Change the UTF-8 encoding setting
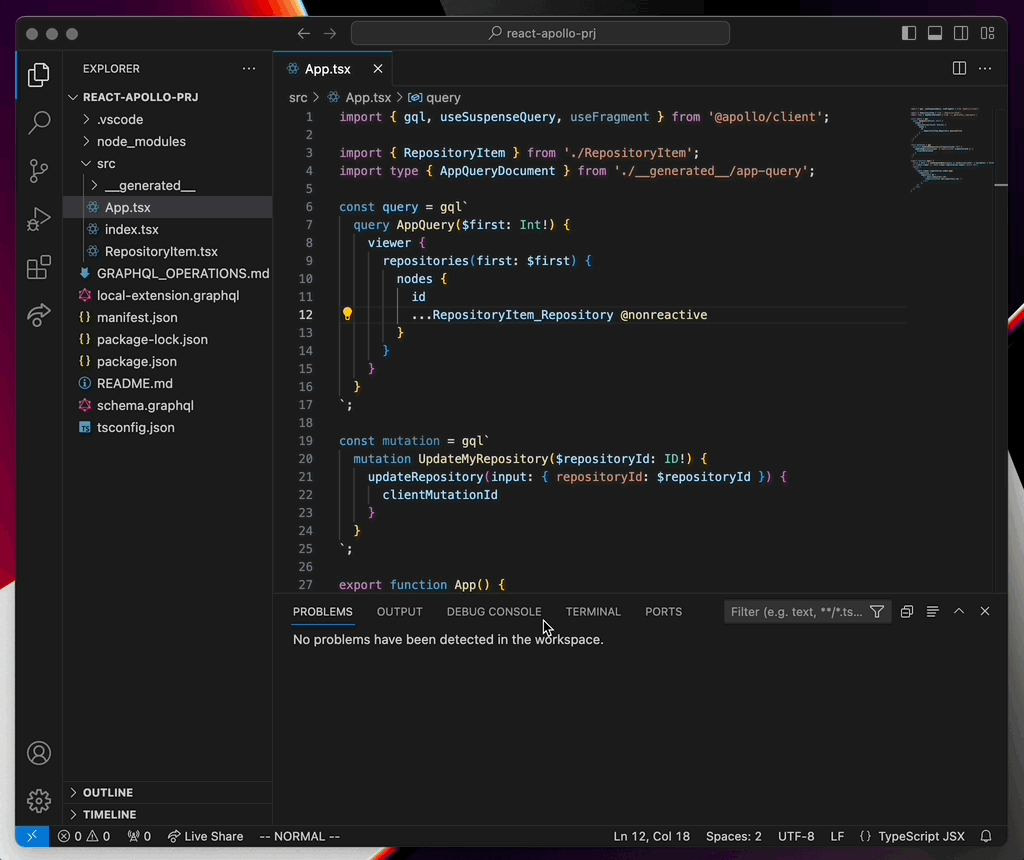The width and height of the screenshot is (1024, 860). [x=796, y=836]
